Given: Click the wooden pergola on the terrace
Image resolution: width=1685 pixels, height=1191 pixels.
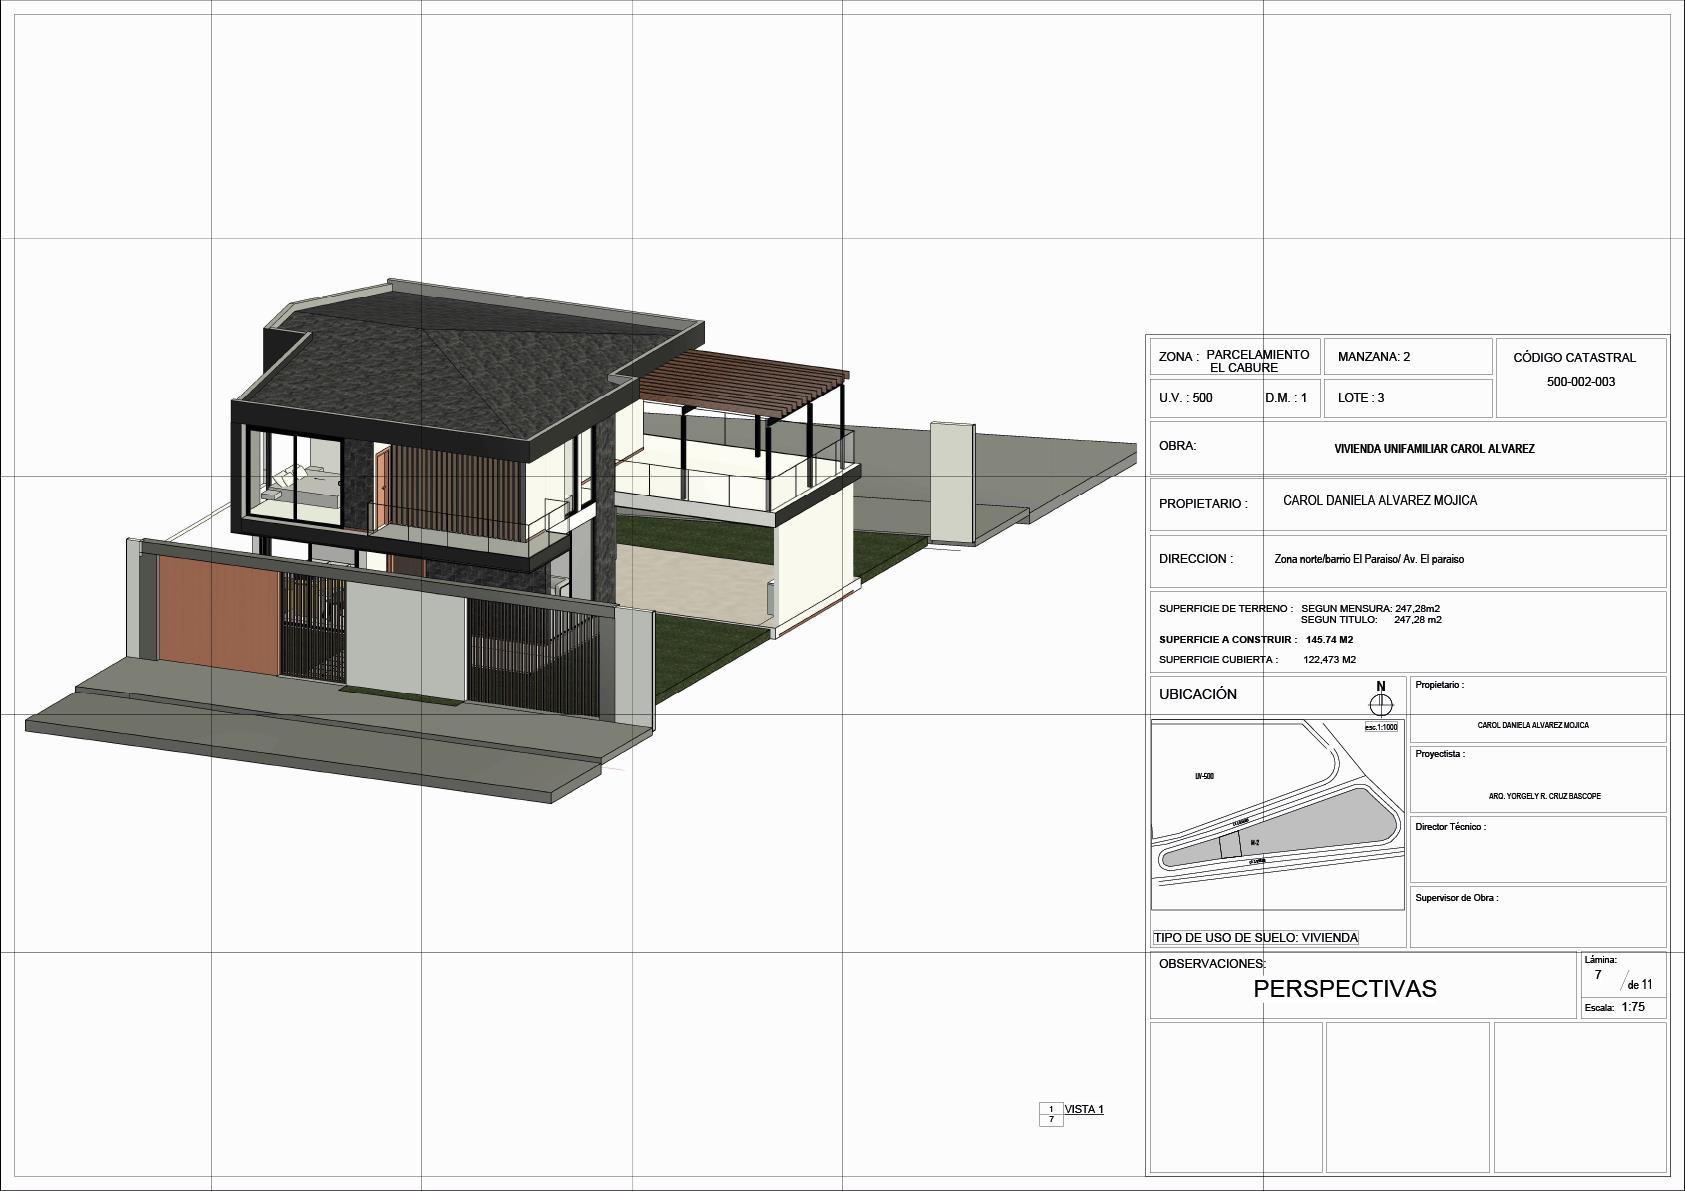Looking at the screenshot, I should (745, 385).
